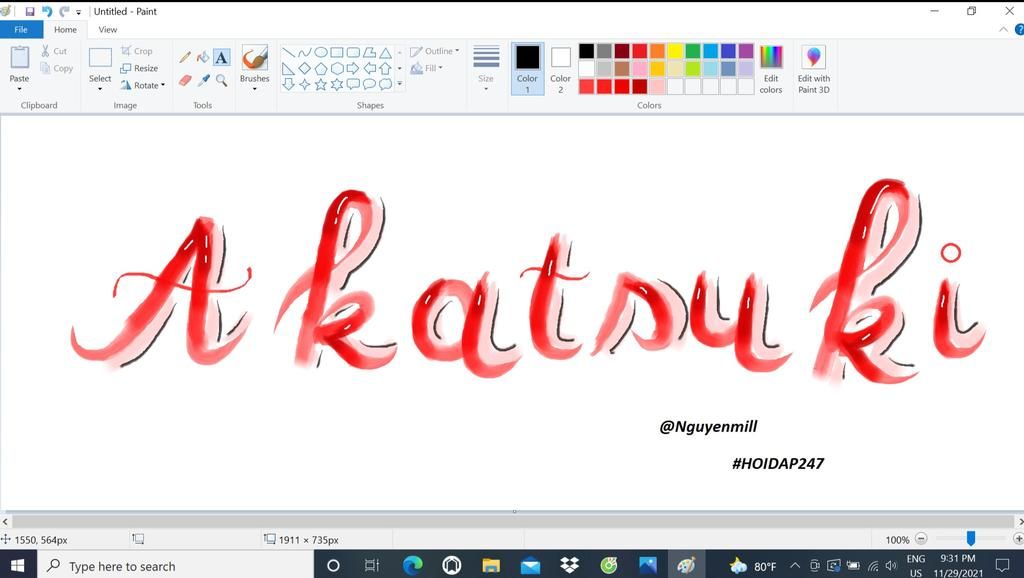Click the Resize button
Screen dimensions: 1024x578
[139, 68]
